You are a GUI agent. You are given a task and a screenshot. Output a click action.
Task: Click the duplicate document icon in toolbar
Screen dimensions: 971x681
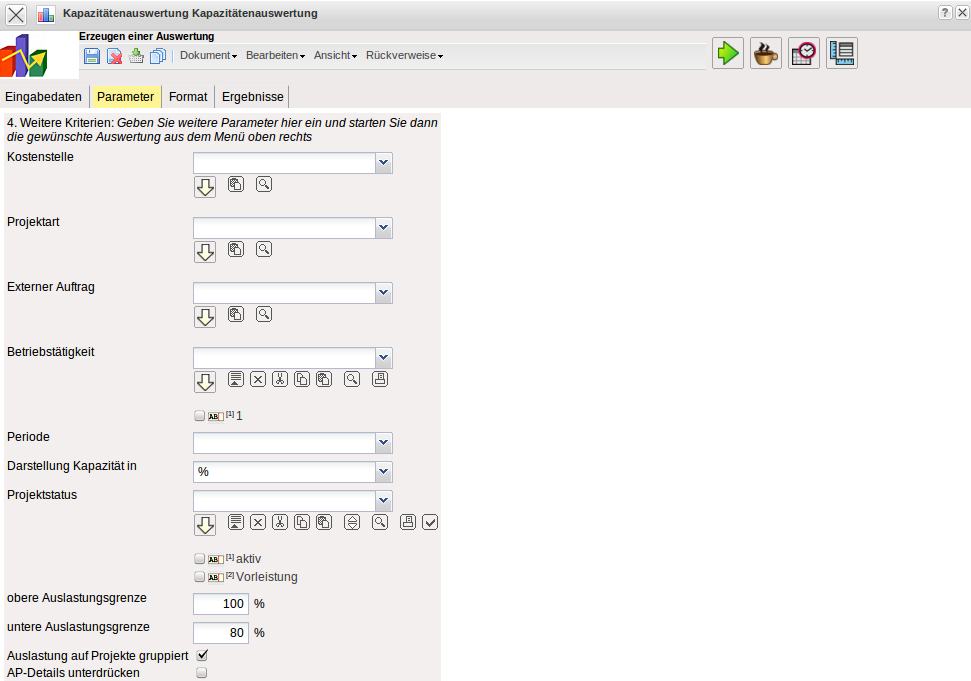click(158, 56)
